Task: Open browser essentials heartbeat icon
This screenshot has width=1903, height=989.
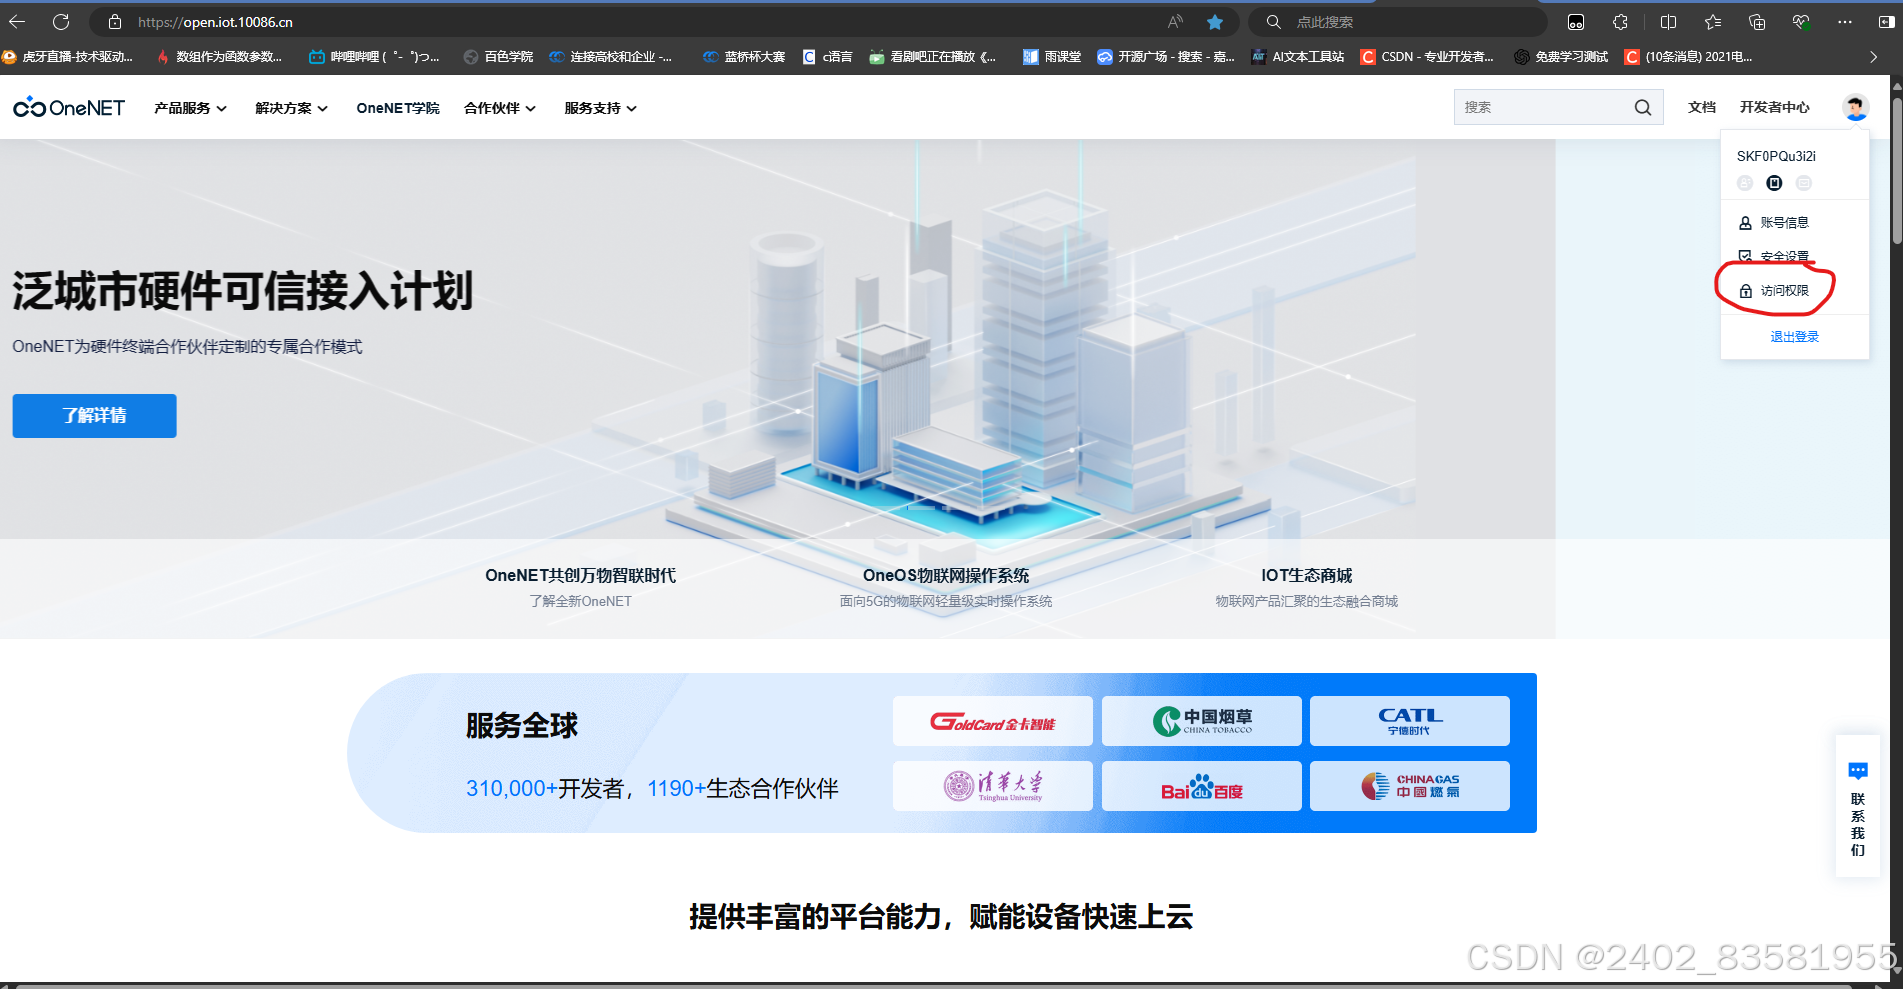Action: coord(1801,22)
